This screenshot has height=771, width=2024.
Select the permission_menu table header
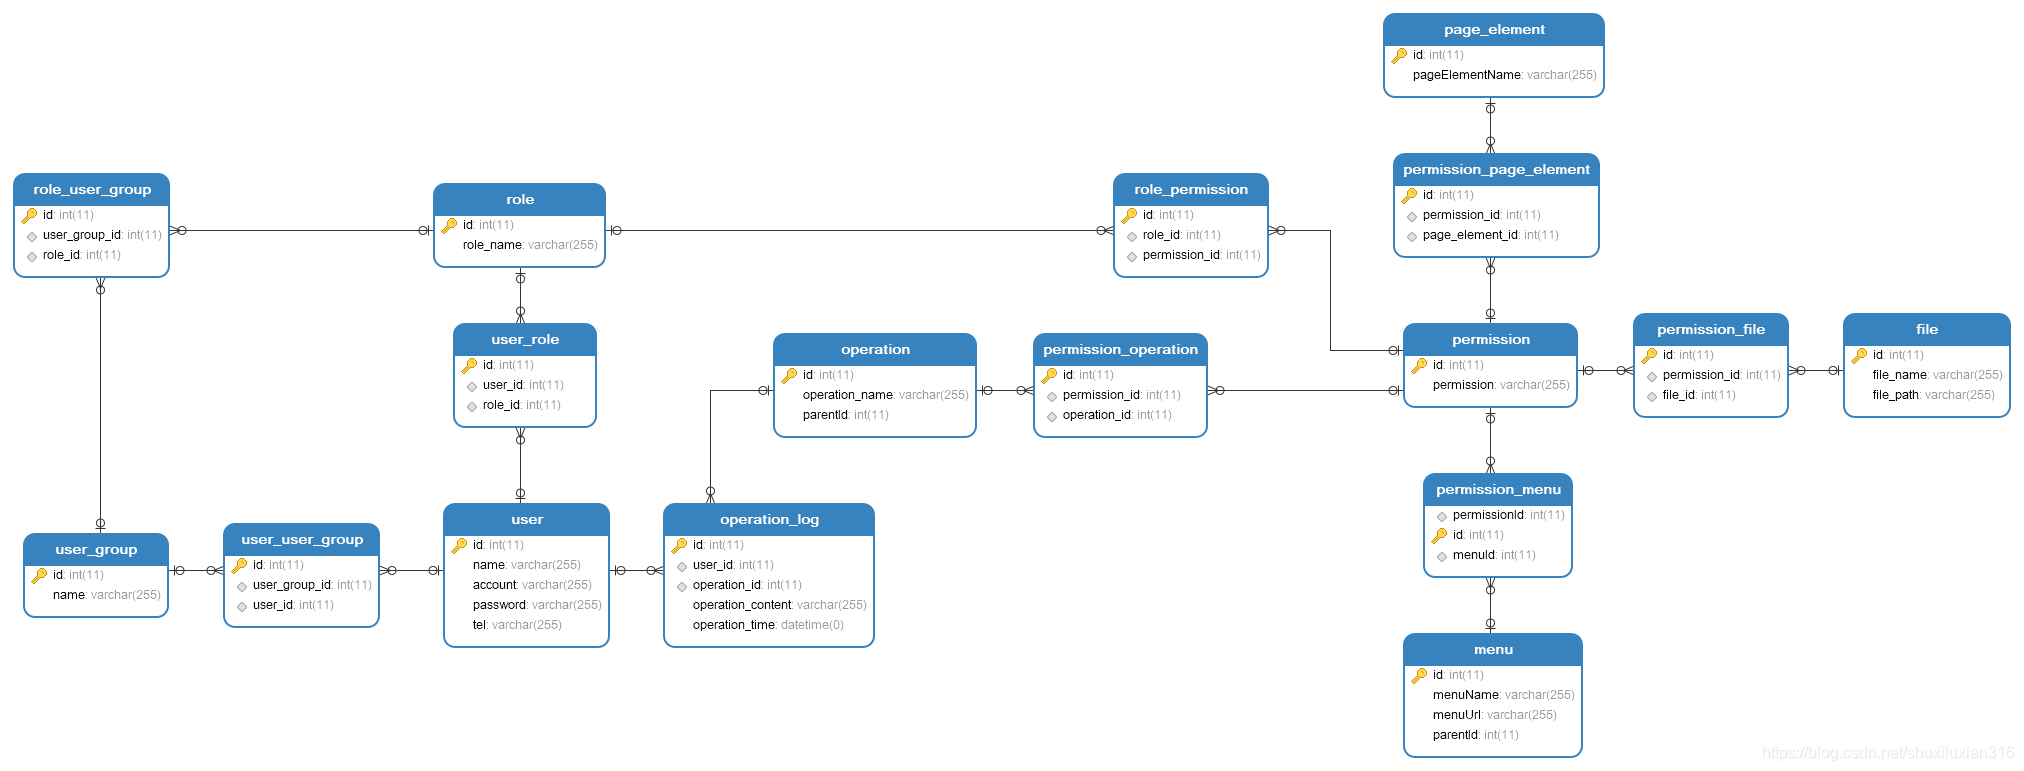pyautogui.click(x=1498, y=490)
